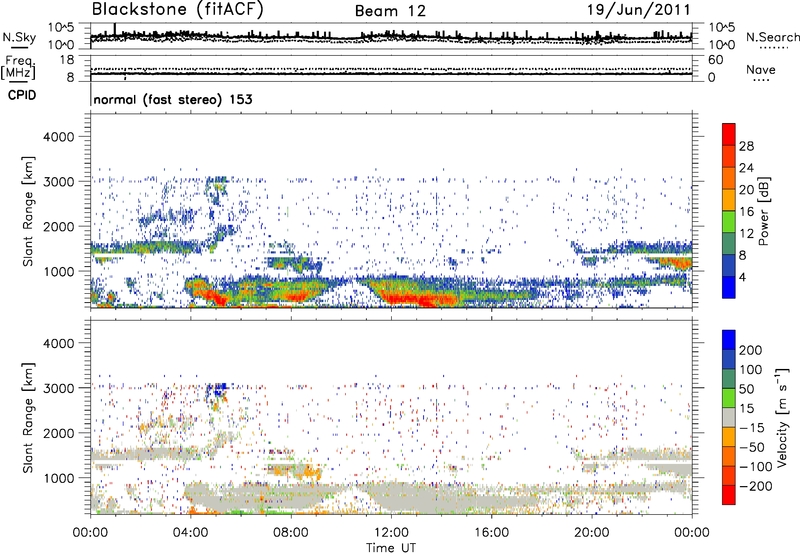
Task: Click the rightmost '00:00' time tick label
Action: point(692,533)
